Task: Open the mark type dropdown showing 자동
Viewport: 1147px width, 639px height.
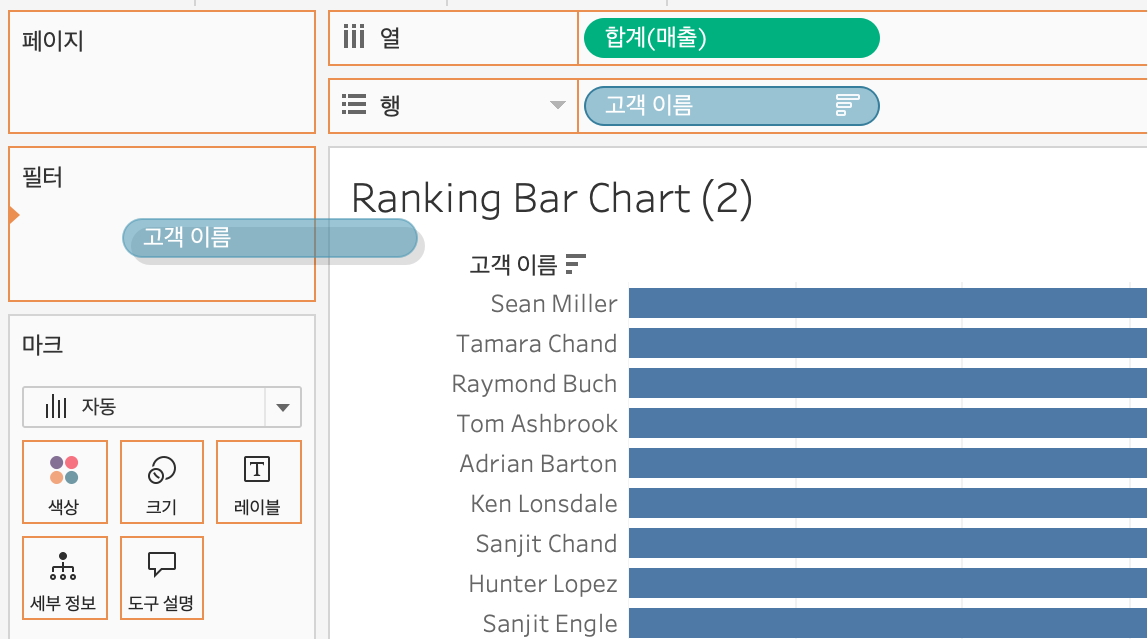Action: click(162, 407)
